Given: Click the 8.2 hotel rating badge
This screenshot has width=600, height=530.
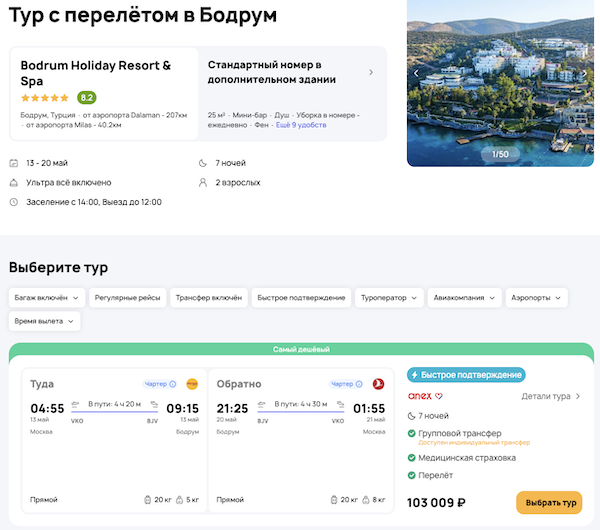Looking at the screenshot, I should [x=87, y=98].
